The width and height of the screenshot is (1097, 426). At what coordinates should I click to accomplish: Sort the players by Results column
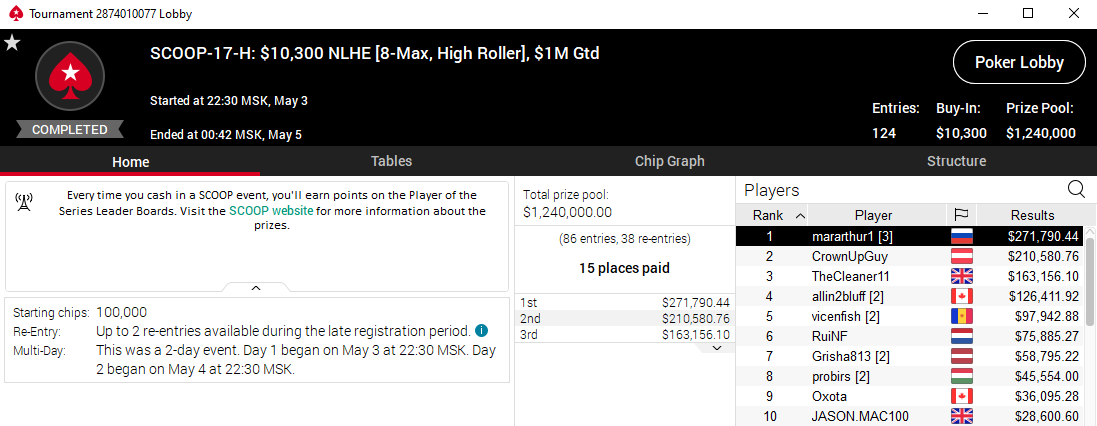(1032, 215)
